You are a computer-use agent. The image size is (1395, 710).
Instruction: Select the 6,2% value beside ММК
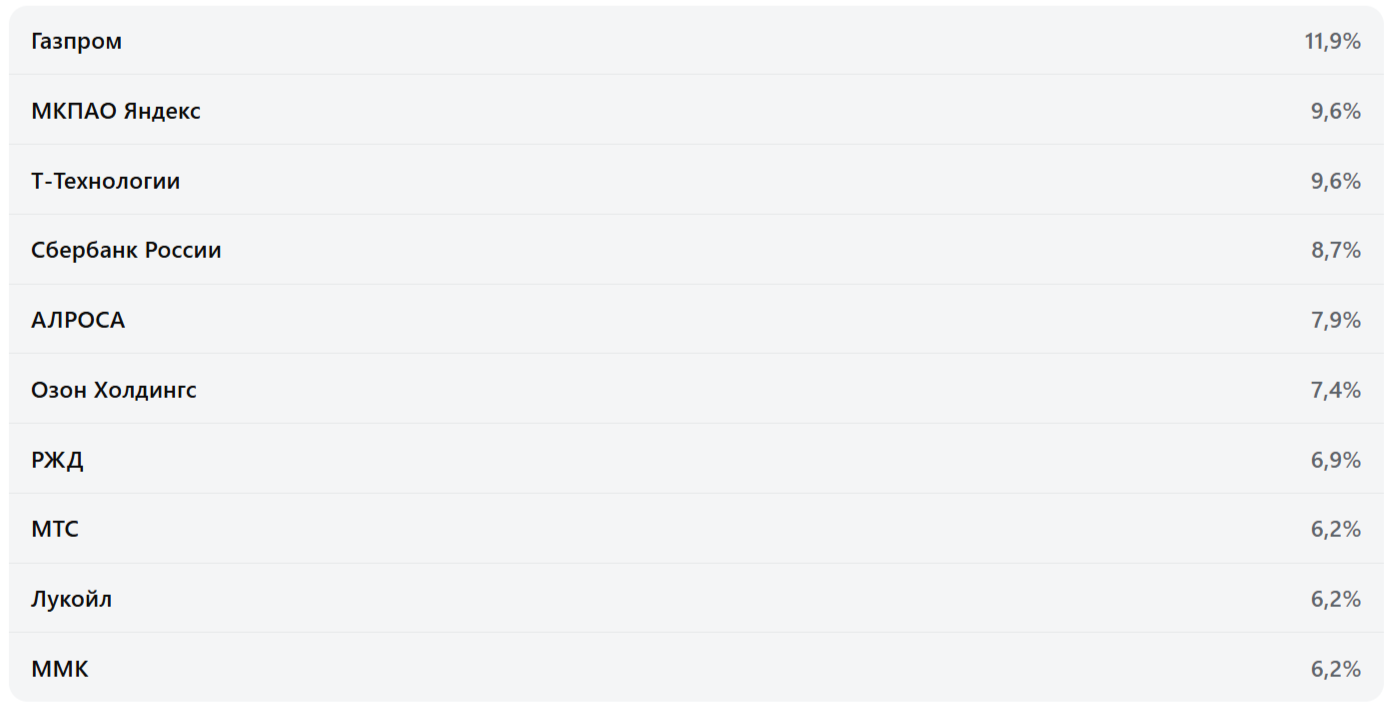(1336, 669)
